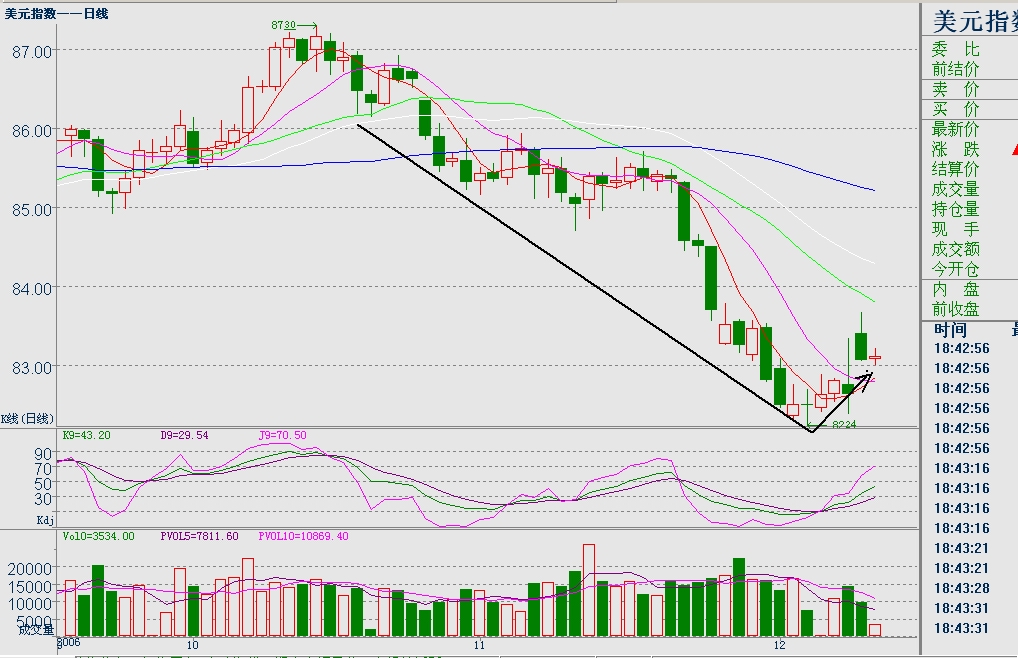1018x658 pixels.
Task: Click the D9=29.54 indicator value
Action: (x=184, y=435)
